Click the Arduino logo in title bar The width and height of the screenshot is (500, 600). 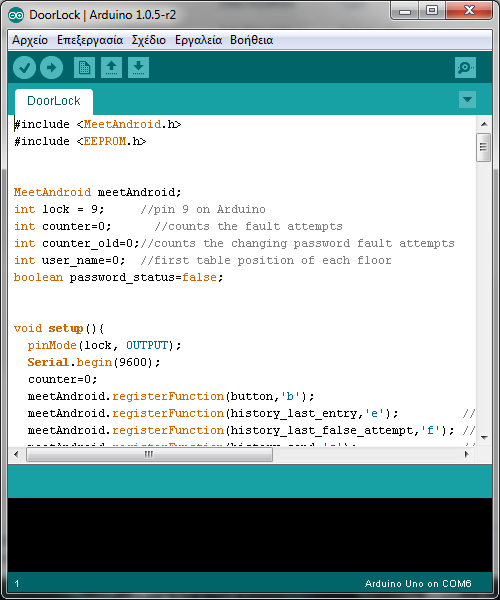[16, 15]
